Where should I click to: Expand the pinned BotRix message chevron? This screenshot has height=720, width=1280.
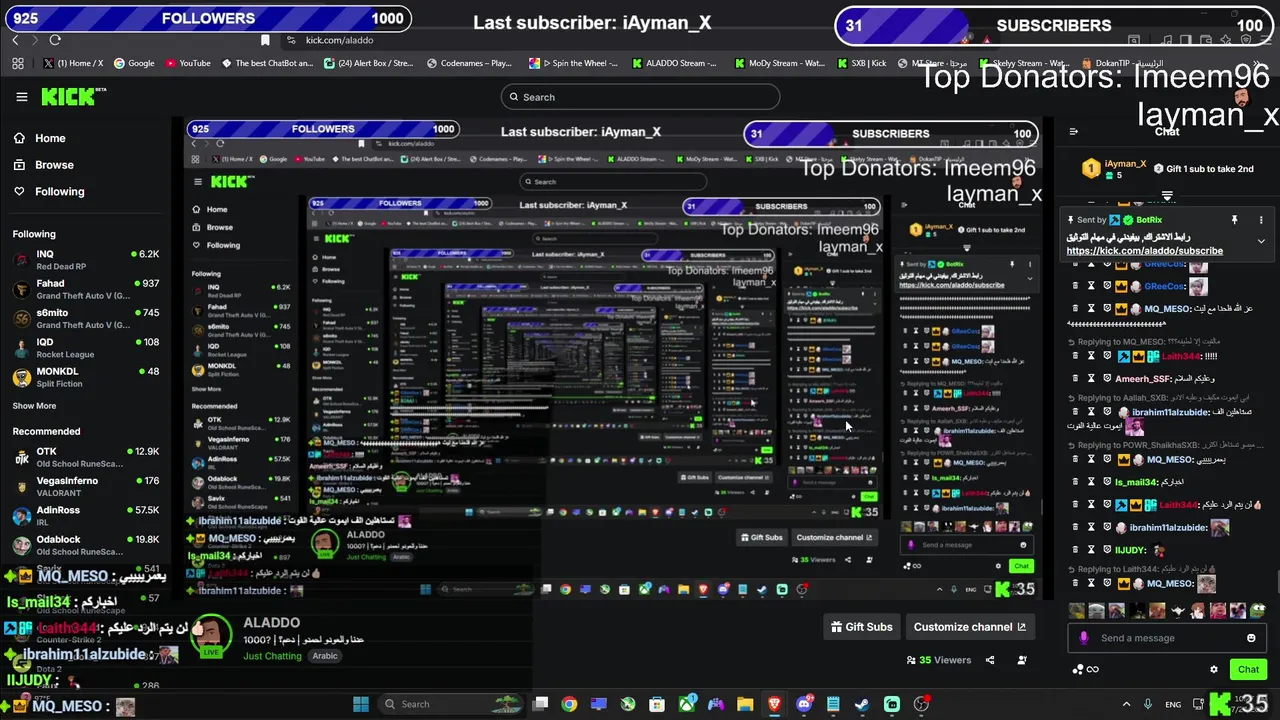[x=1261, y=241]
